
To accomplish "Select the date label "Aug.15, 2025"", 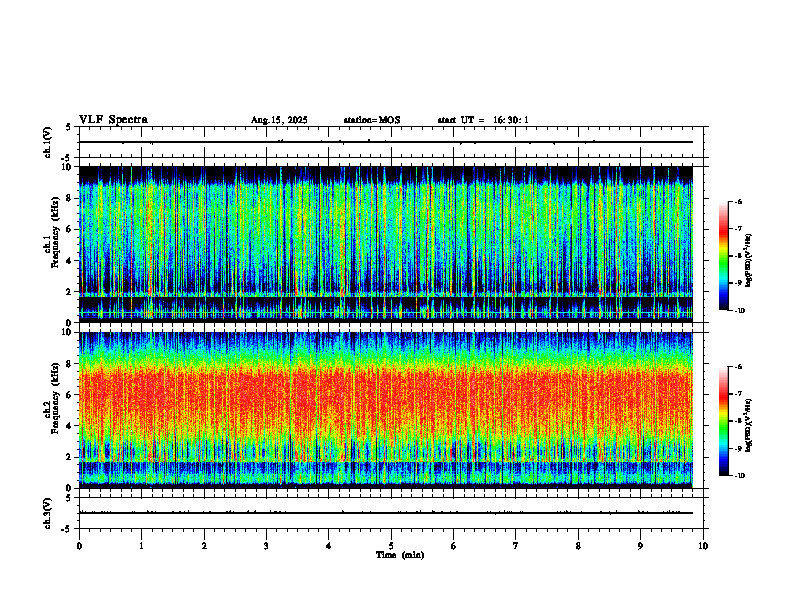I will pyautogui.click(x=279, y=120).
